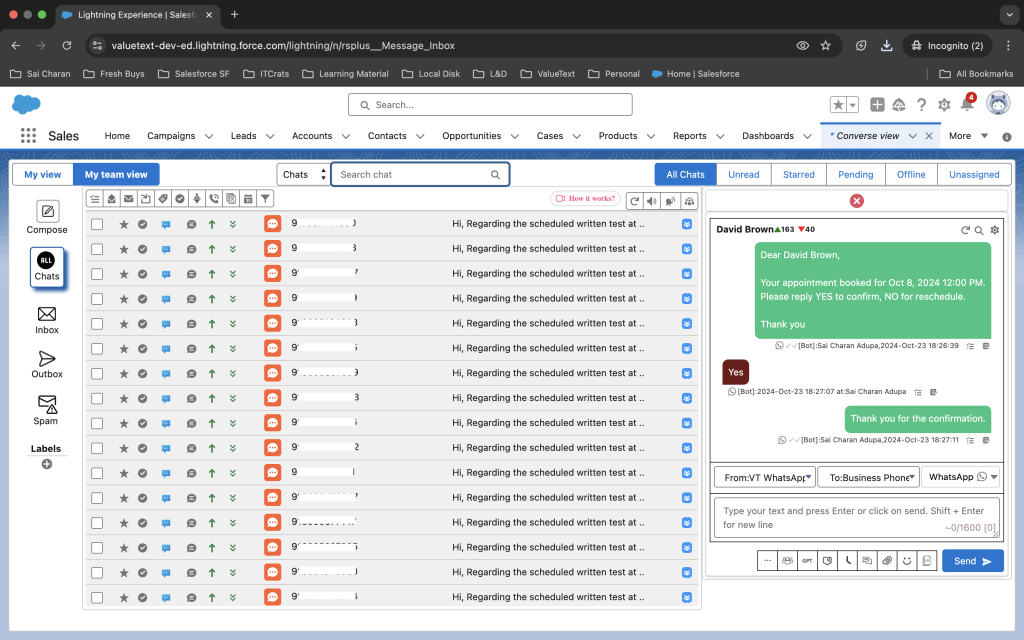Open the Chats type dropdown
The width and height of the screenshot is (1024, 640).
tap(303, 174)
